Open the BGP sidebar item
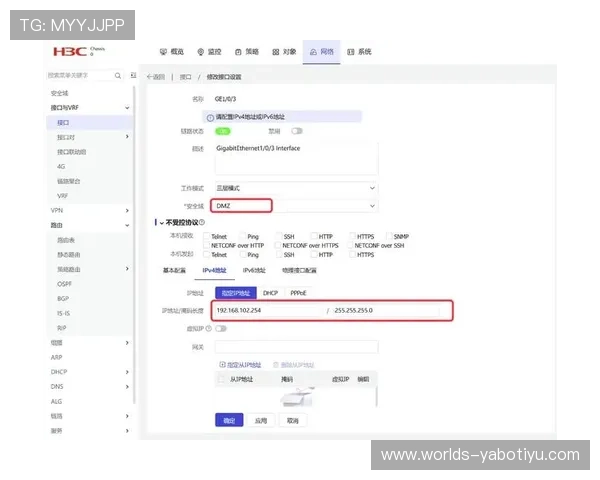This screenshot has width=600, height=480. click(x=63, y=299)
